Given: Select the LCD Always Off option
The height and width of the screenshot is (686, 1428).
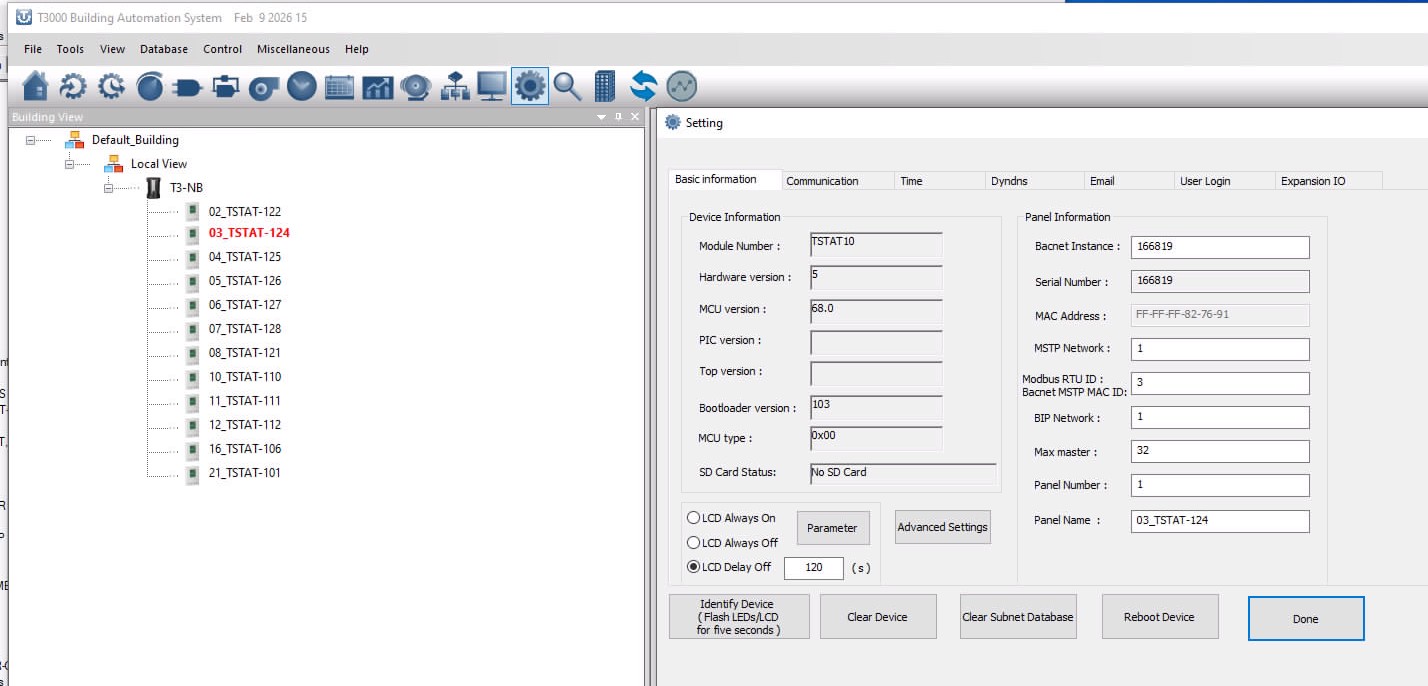Looking at the screenshot, I should [x=693, y=542].
